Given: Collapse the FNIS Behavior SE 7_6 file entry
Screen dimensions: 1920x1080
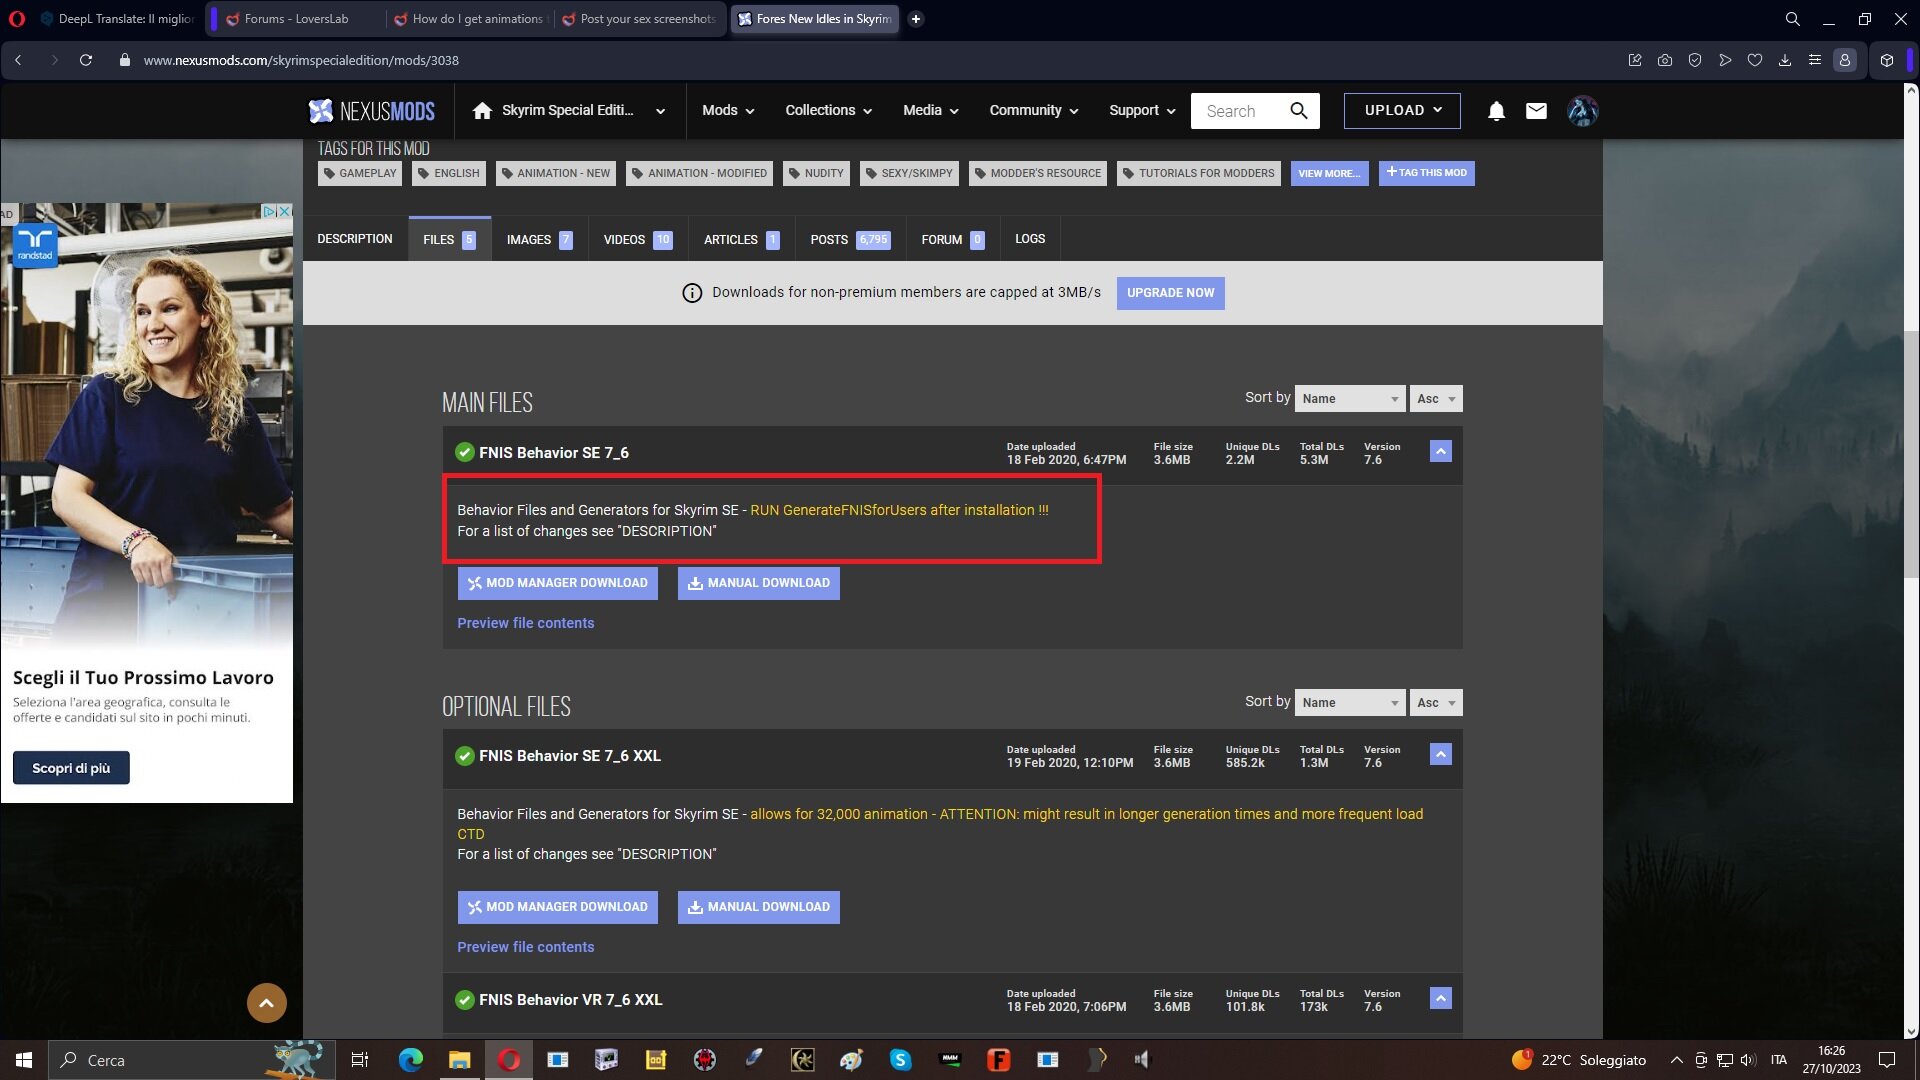Looking at the screenshot, I should pos(1440,452).
